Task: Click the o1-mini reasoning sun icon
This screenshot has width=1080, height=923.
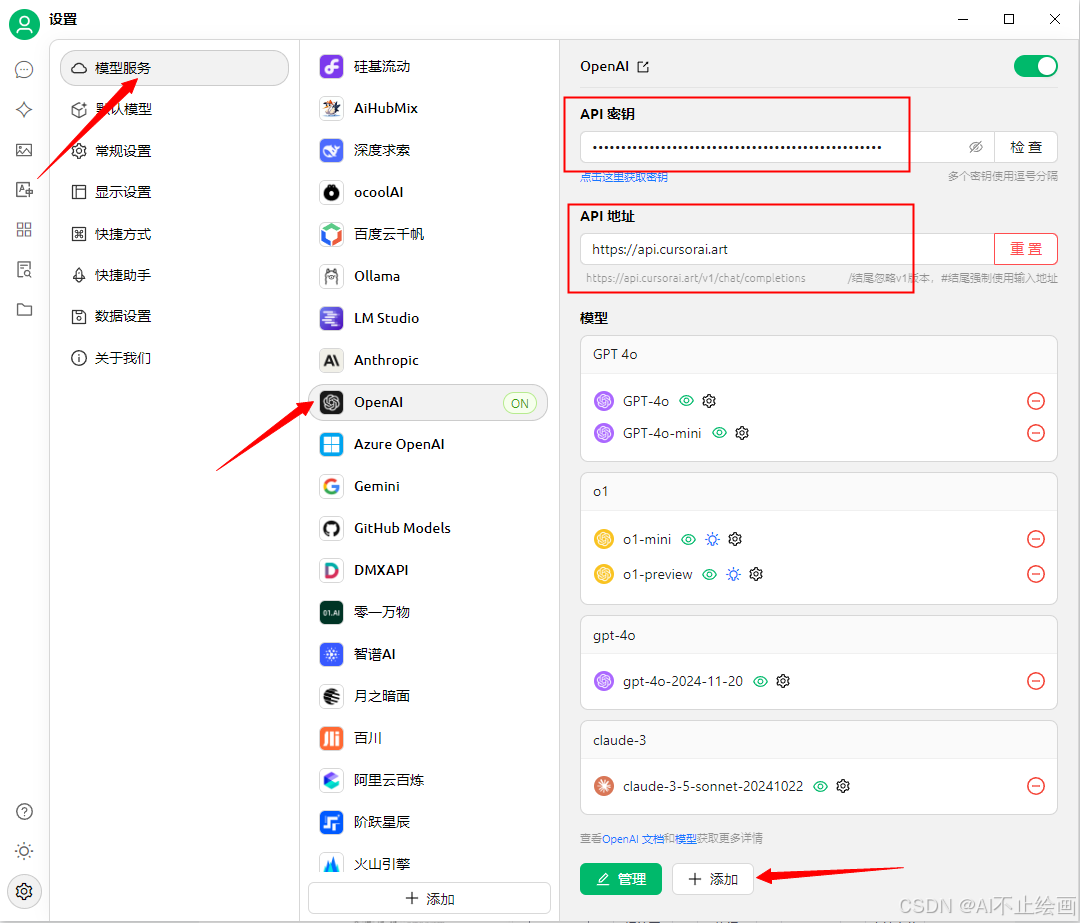Action: tap(712, 539)
